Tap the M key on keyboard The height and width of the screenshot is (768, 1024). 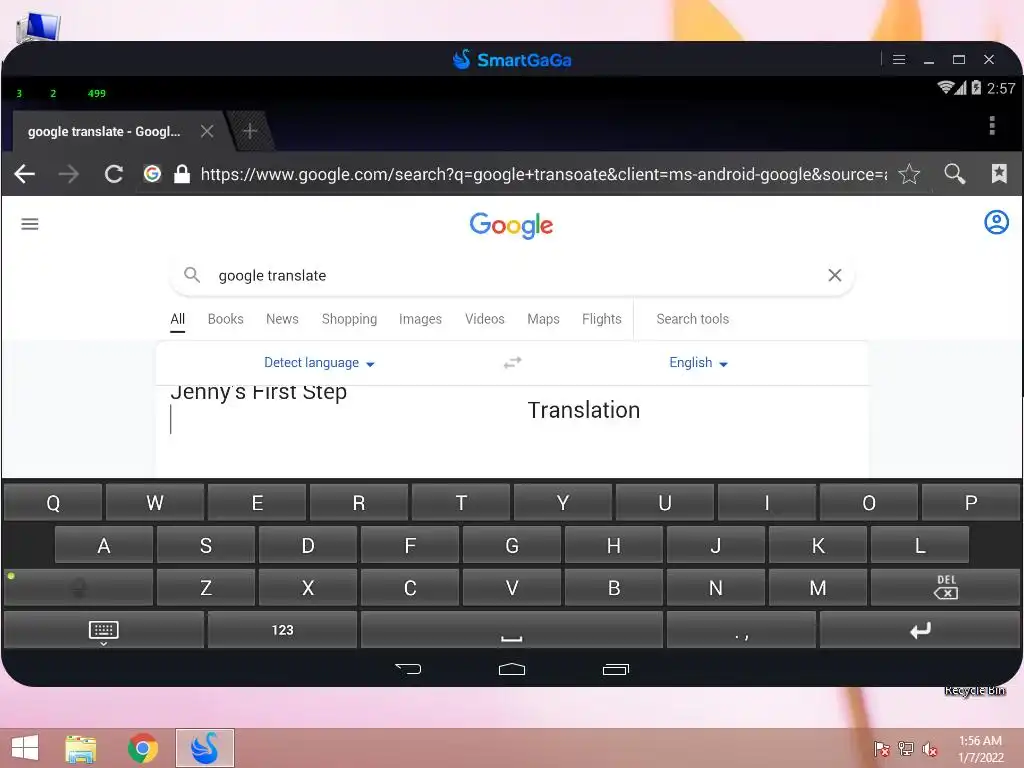pos(818,587)
